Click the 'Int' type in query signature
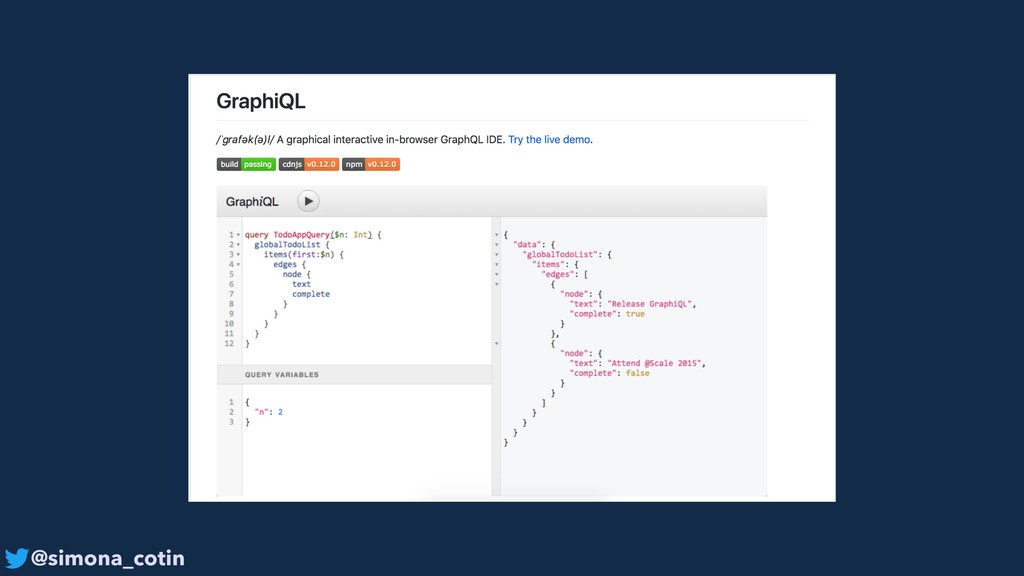This screenshot has width=1024, height=576. click(x=360, y=234)
